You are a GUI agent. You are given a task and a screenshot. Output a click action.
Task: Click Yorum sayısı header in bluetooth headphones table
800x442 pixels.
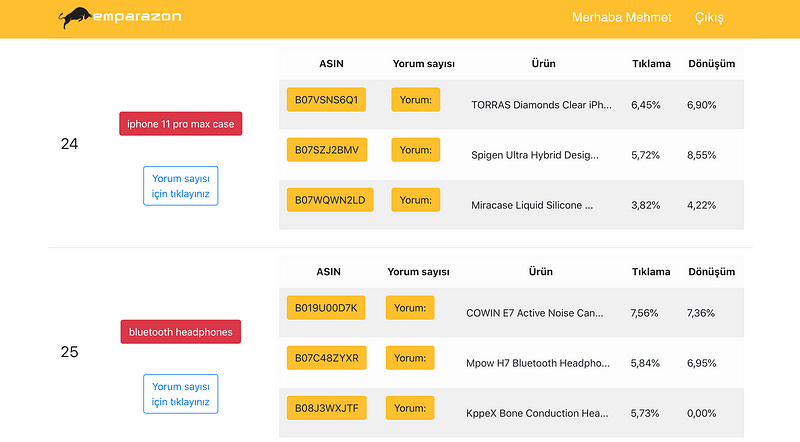[x=418, y=272]
